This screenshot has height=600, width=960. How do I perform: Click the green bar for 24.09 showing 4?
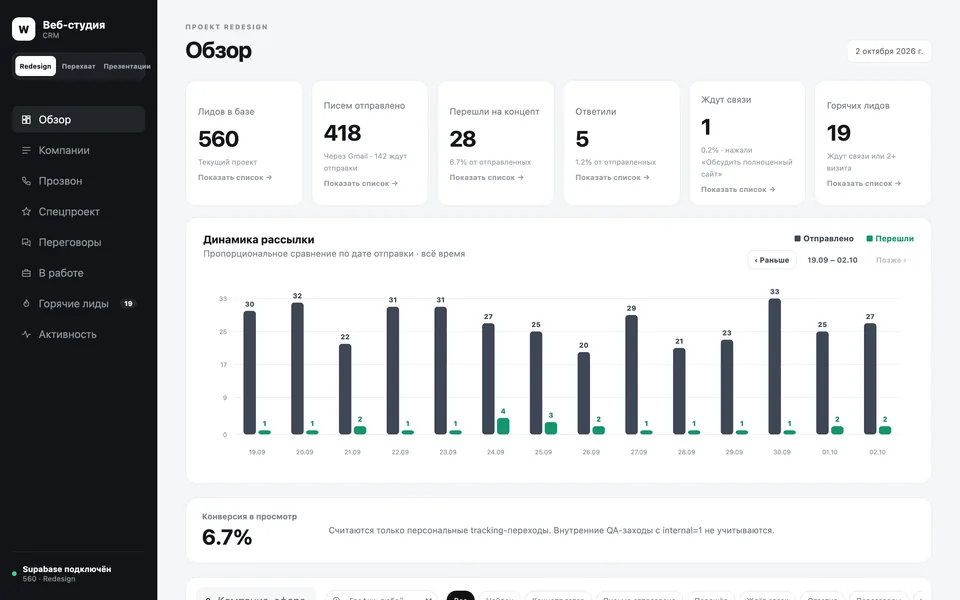click(x=503, y=426)
